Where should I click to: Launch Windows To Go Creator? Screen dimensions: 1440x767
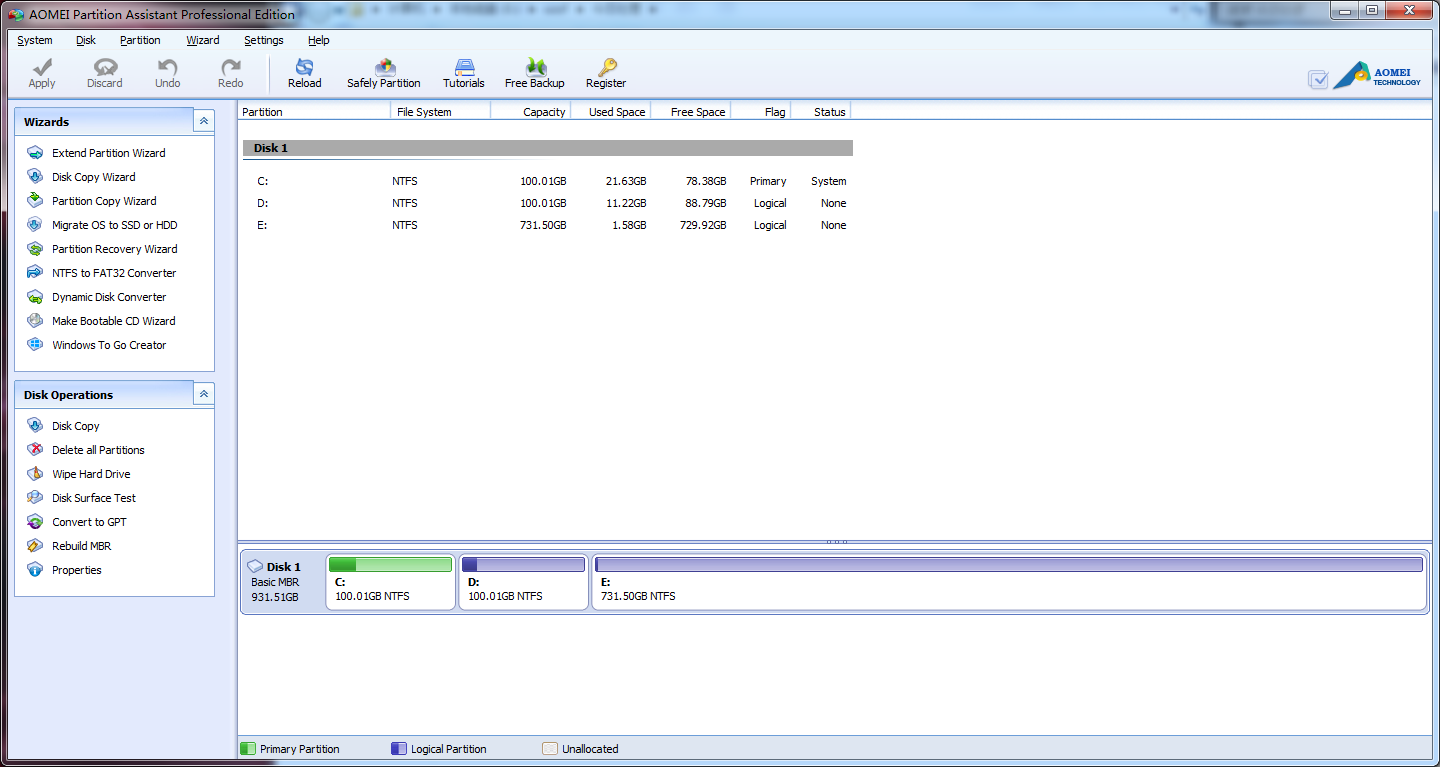click(x=109, y=345)
